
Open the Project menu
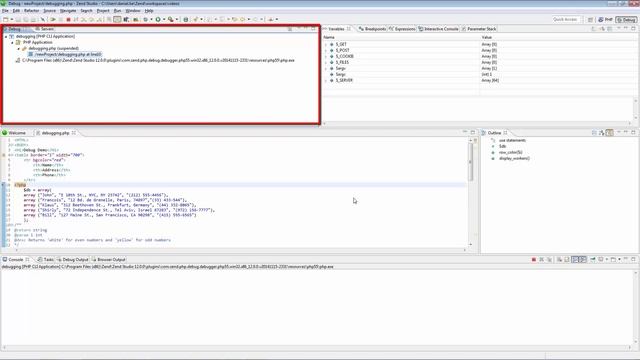pyautogui.click(x=103, y=11)
